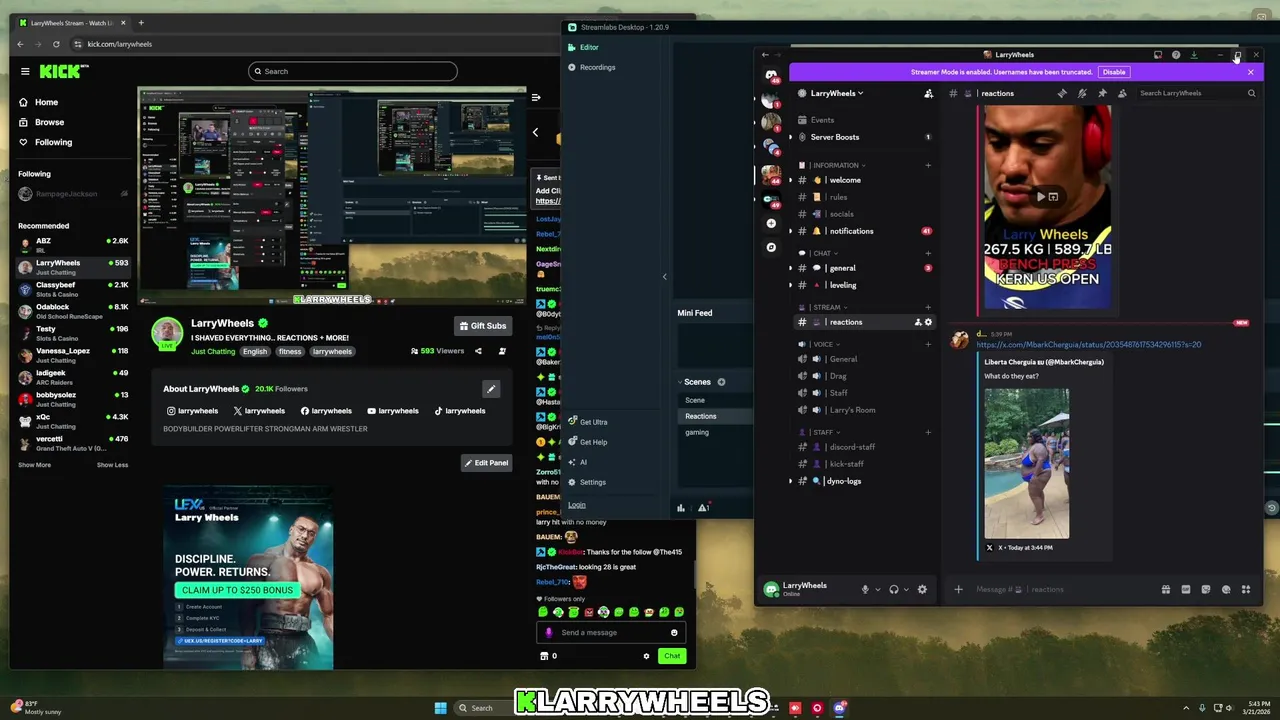
Task: Click pencil edit icon in About LarryWheels
Action: tap(490, 388)
